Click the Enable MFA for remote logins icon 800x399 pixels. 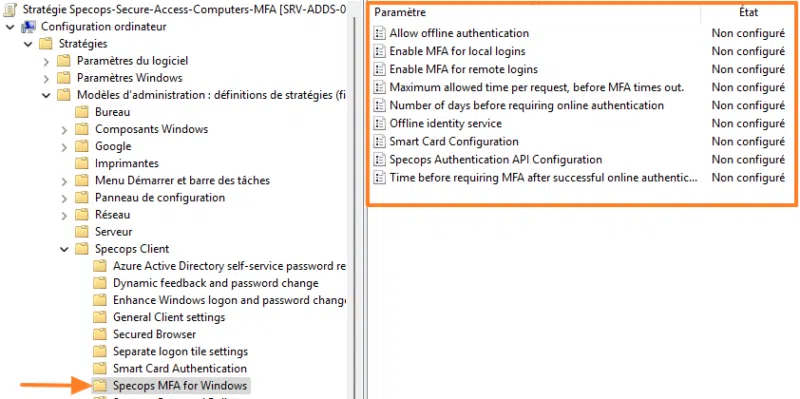point(379,69)
